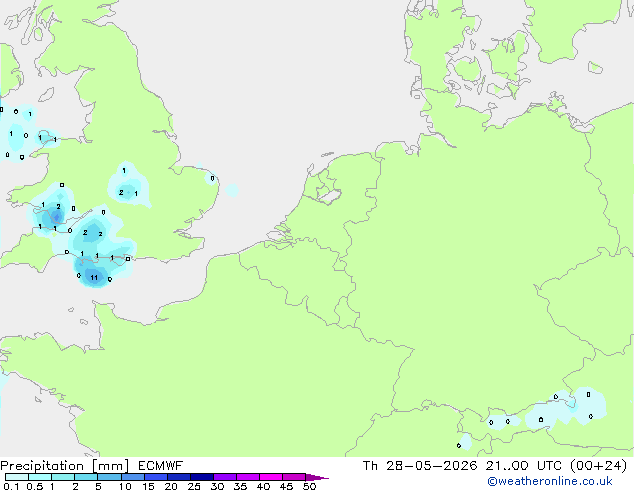Click the 0.1–0.5 mm legend color swatch
Image resolution: width=634 pixels, height=490 pixels.
pyautogui.click(x=17, y=477)
